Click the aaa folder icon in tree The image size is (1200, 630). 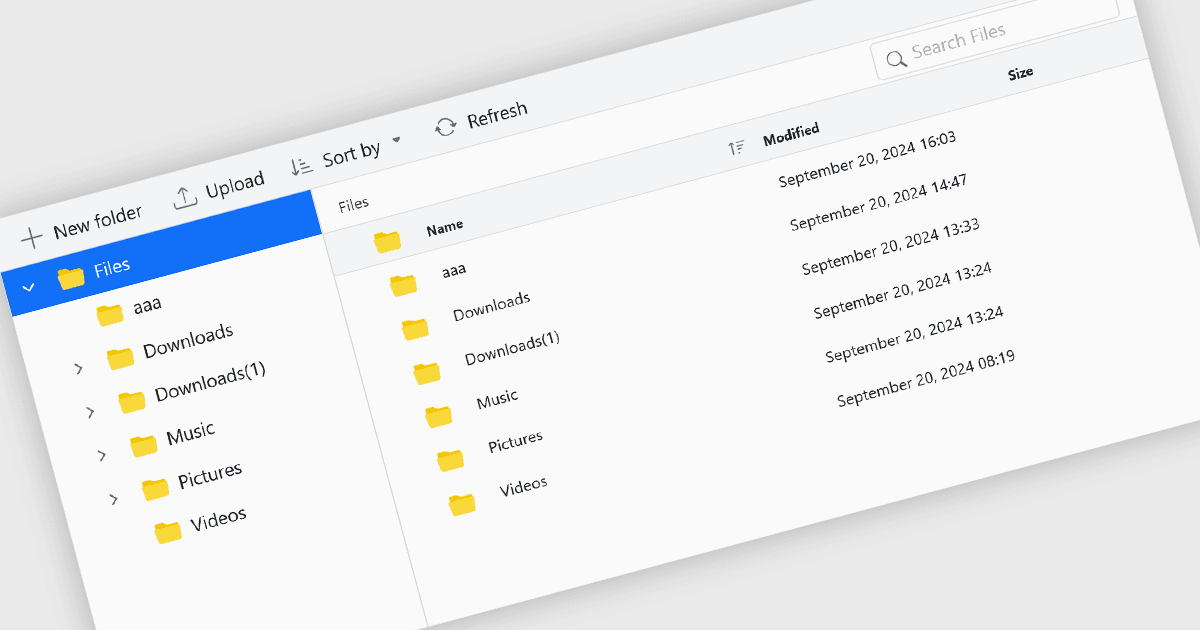point(110,315)
